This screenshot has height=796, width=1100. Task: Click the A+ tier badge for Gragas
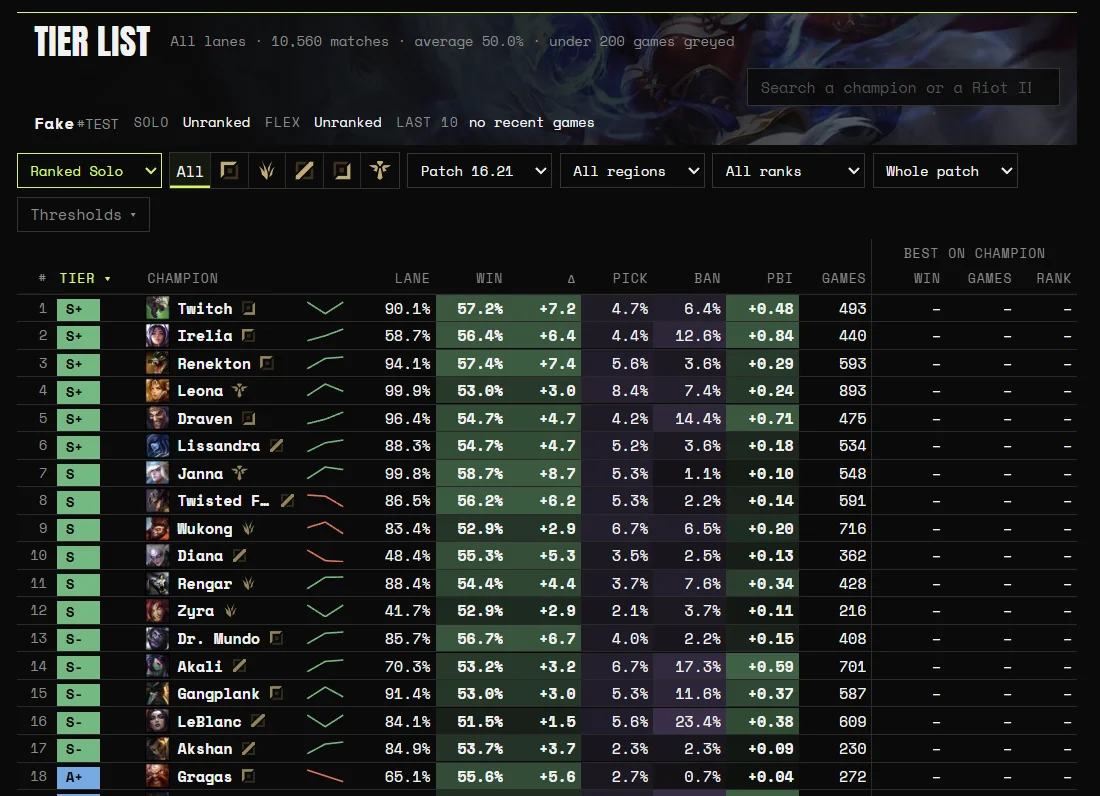pos(78,777)
